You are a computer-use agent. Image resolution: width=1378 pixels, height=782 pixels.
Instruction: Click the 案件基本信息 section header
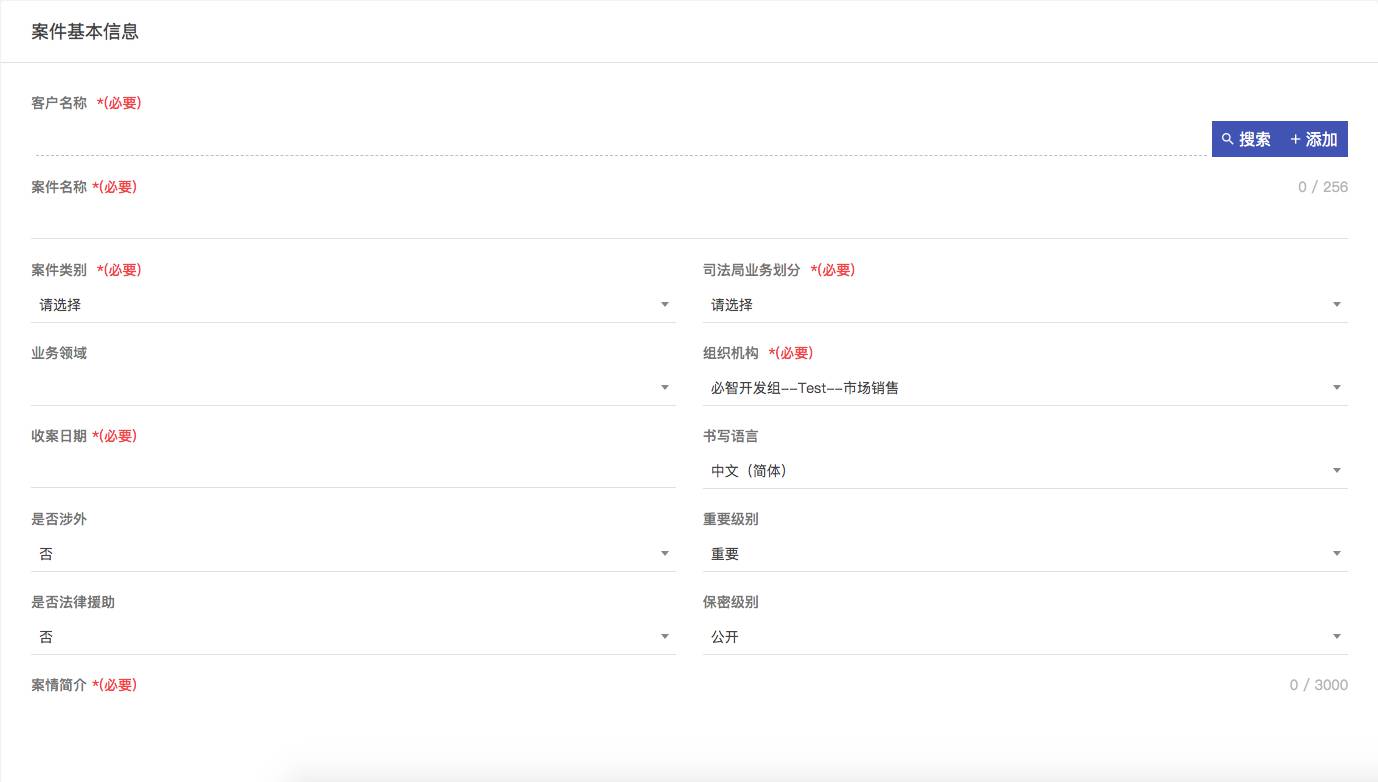click(x=85, y=32)
